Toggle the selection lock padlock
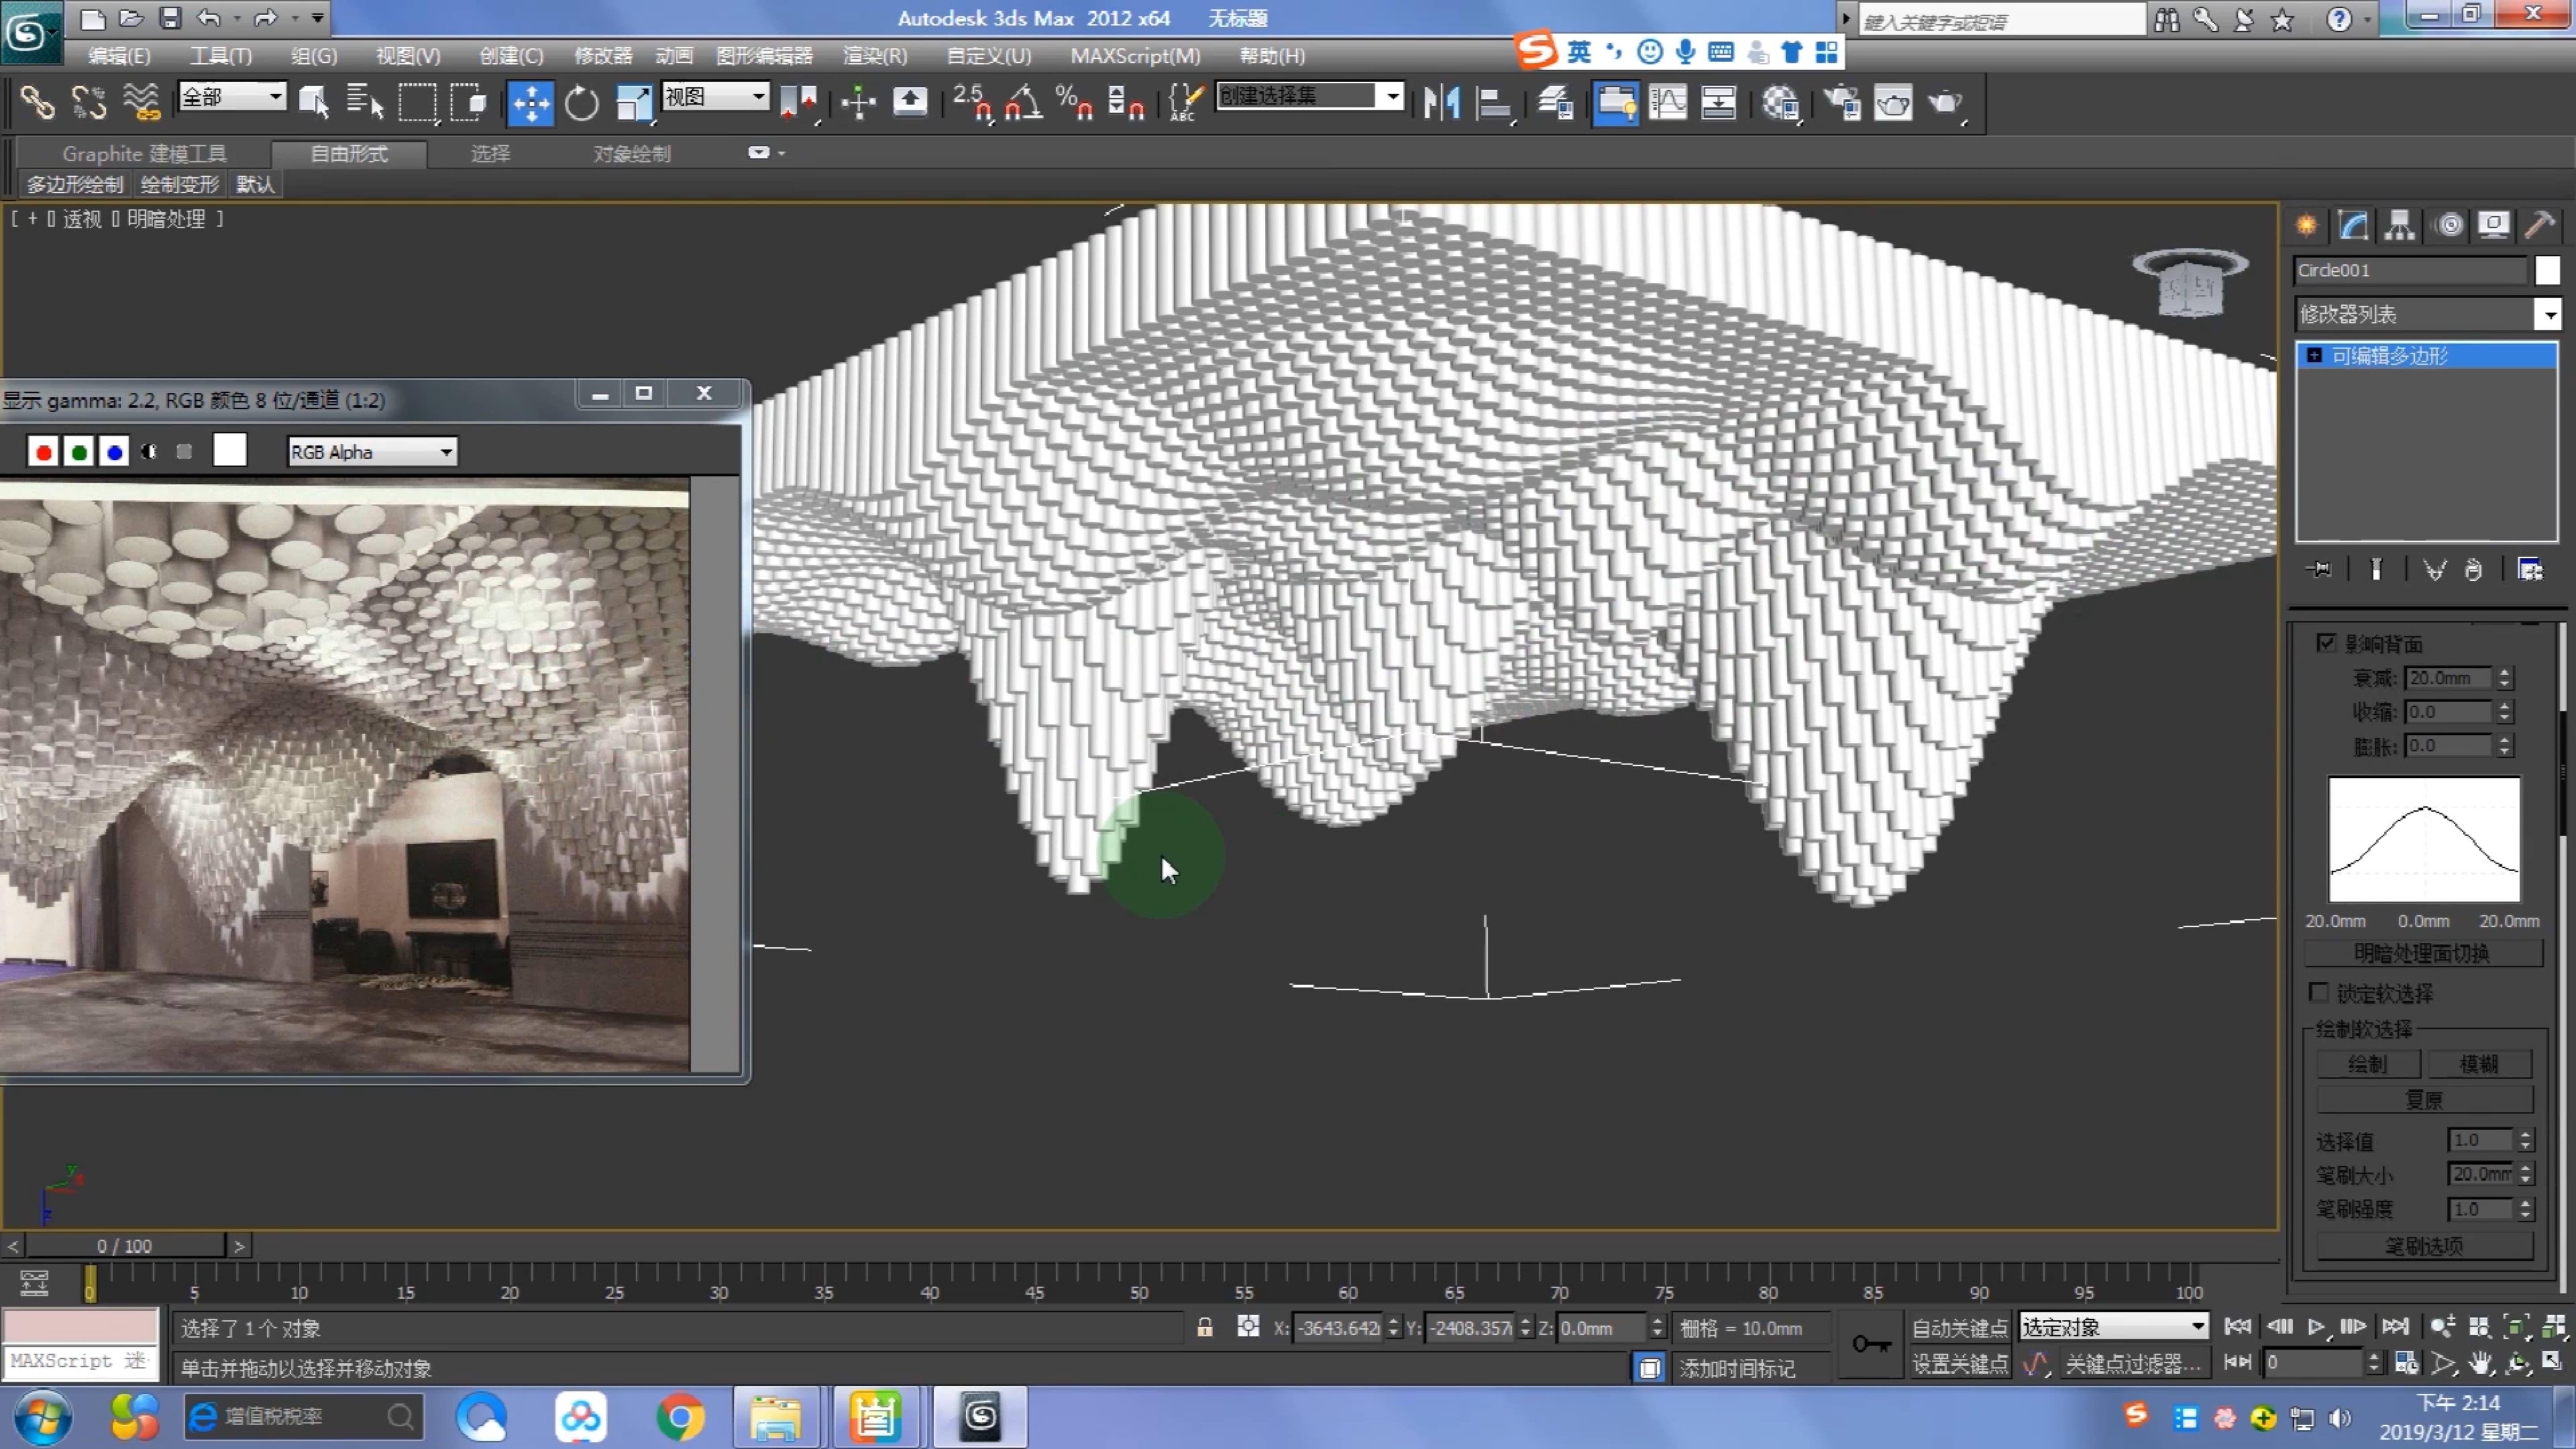This screenshot has height=1449, width=2576. pos(1205,1327)
